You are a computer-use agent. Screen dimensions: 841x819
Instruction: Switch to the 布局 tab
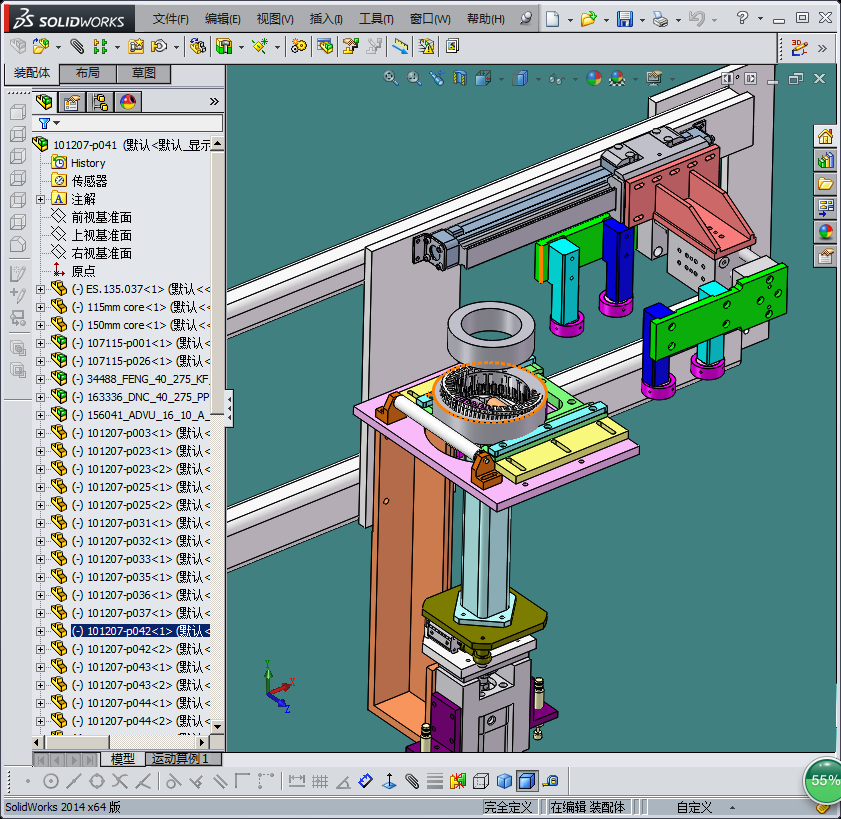87,74
